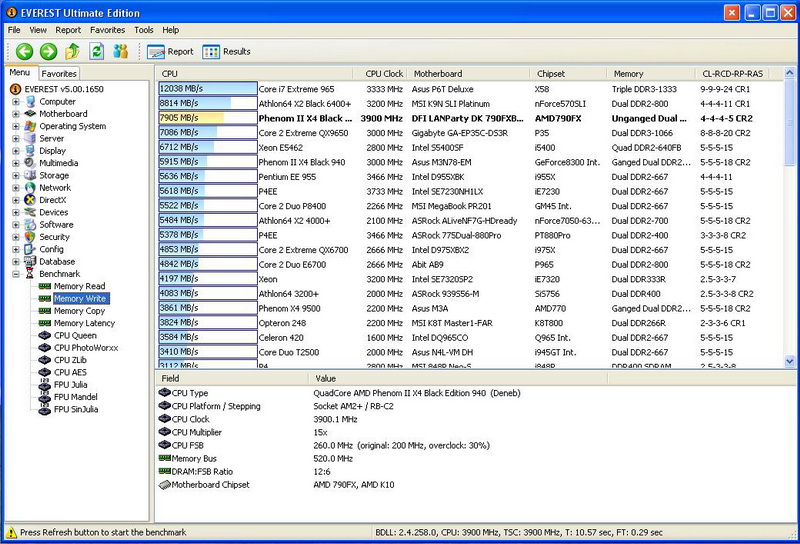Screen dimensions: 800x544
Task: Go up one level with the Up arrow icon
Action: 72,51
